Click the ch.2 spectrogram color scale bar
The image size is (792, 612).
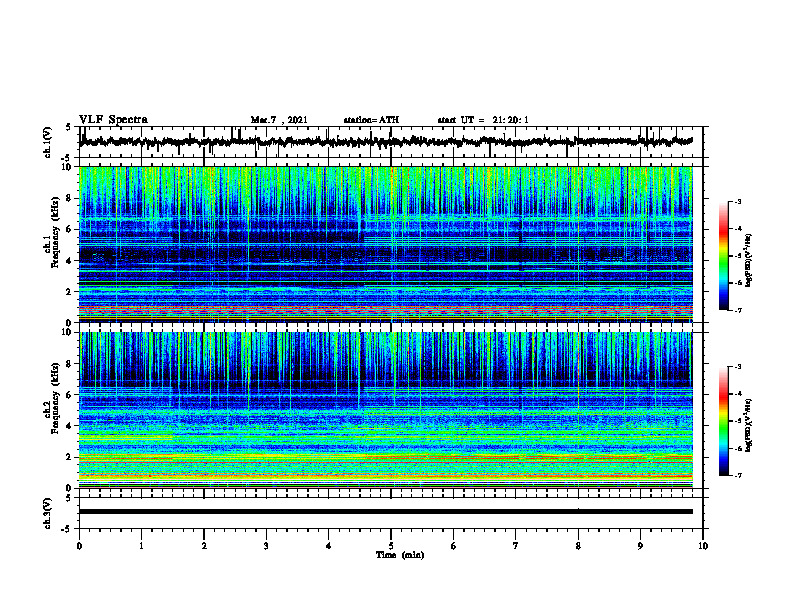(723, 421)
